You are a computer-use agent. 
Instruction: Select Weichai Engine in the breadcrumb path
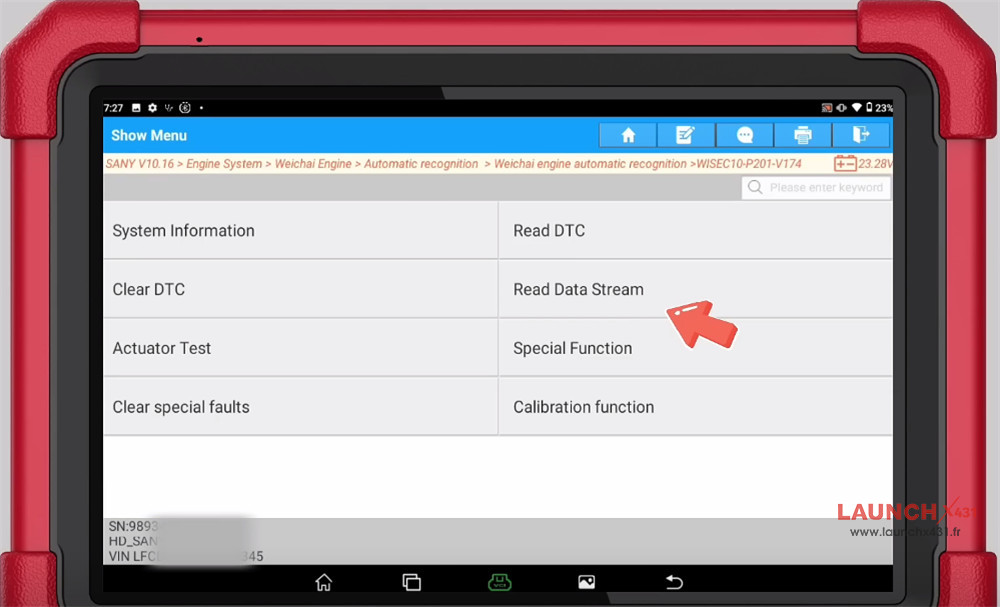[x=313, y=163]
